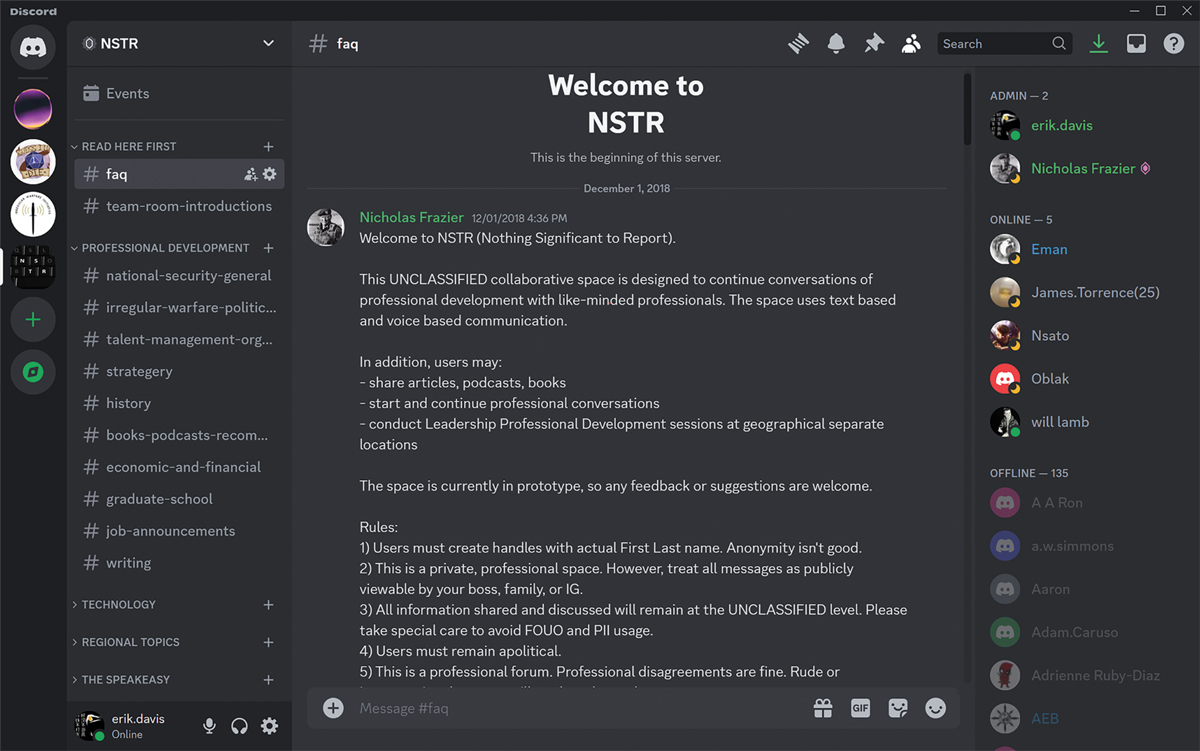This screenshot has width=1200, height=751.
Task: Open the sticker picker icon
Action: 898,708
